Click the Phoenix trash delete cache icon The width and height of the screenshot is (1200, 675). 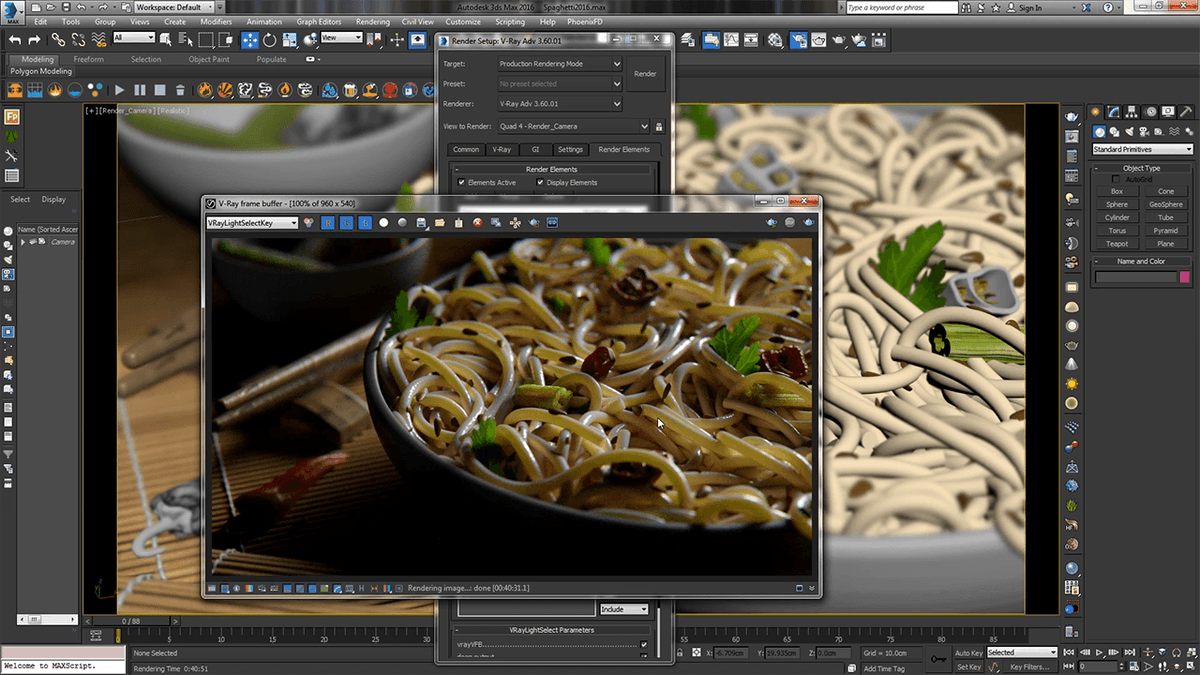(181, 90)
